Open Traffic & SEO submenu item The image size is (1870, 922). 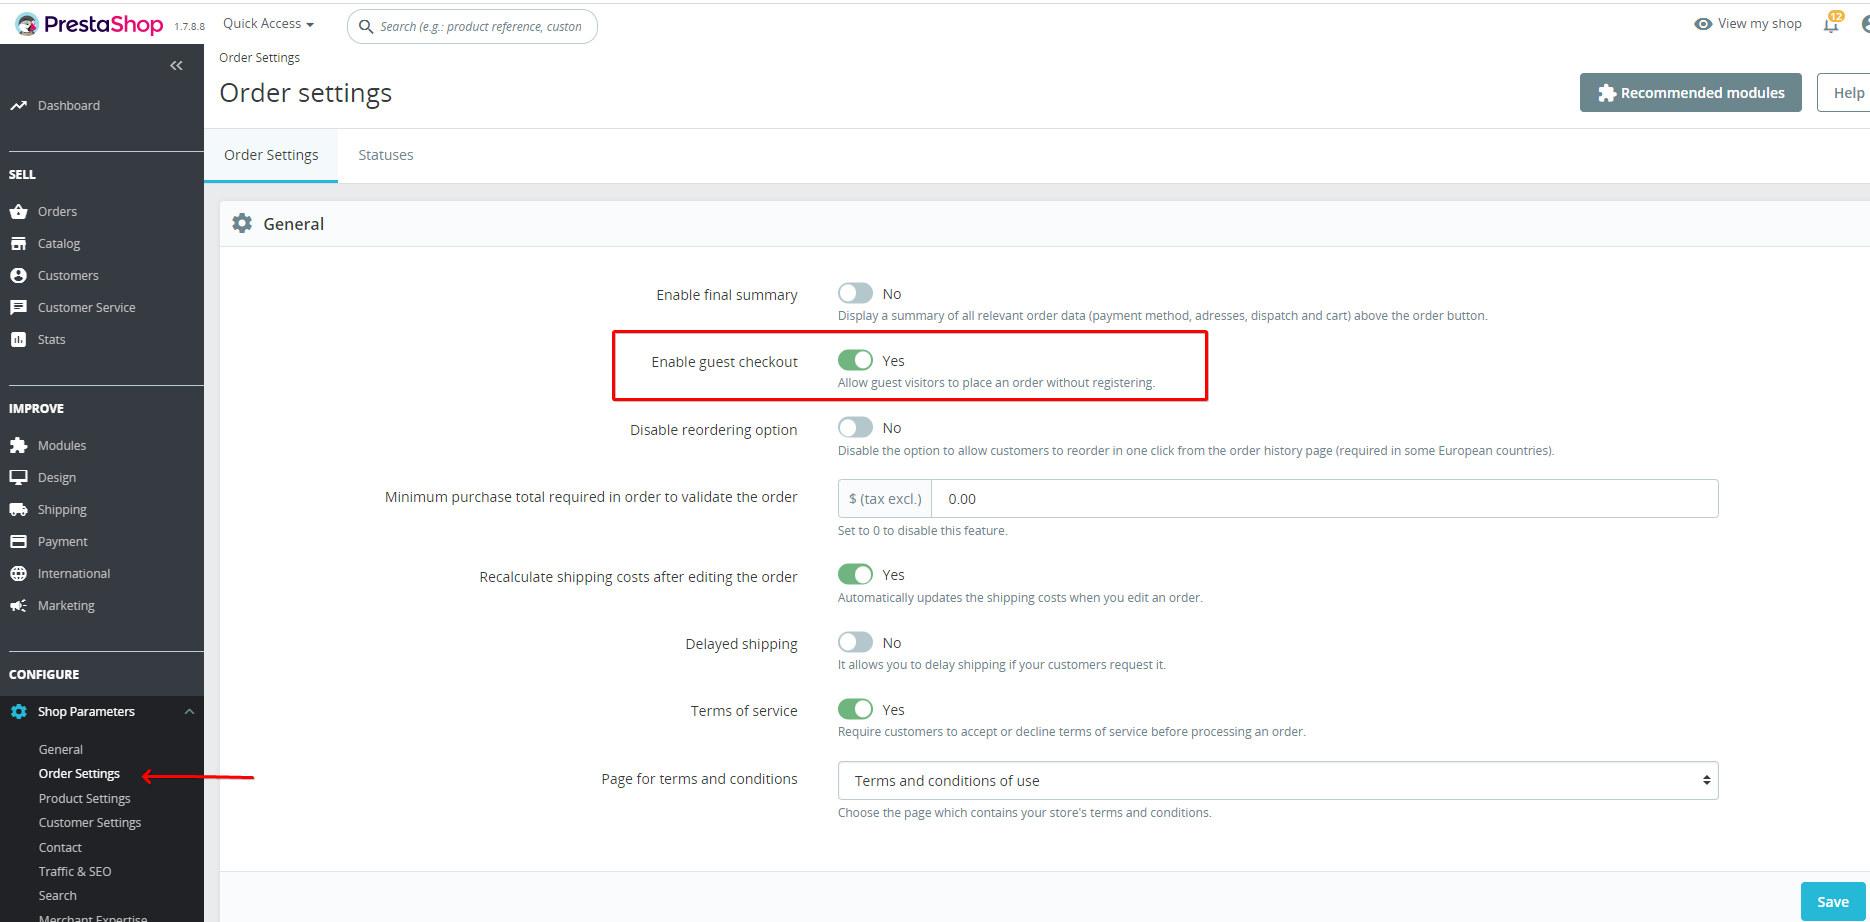click(75, 871)
